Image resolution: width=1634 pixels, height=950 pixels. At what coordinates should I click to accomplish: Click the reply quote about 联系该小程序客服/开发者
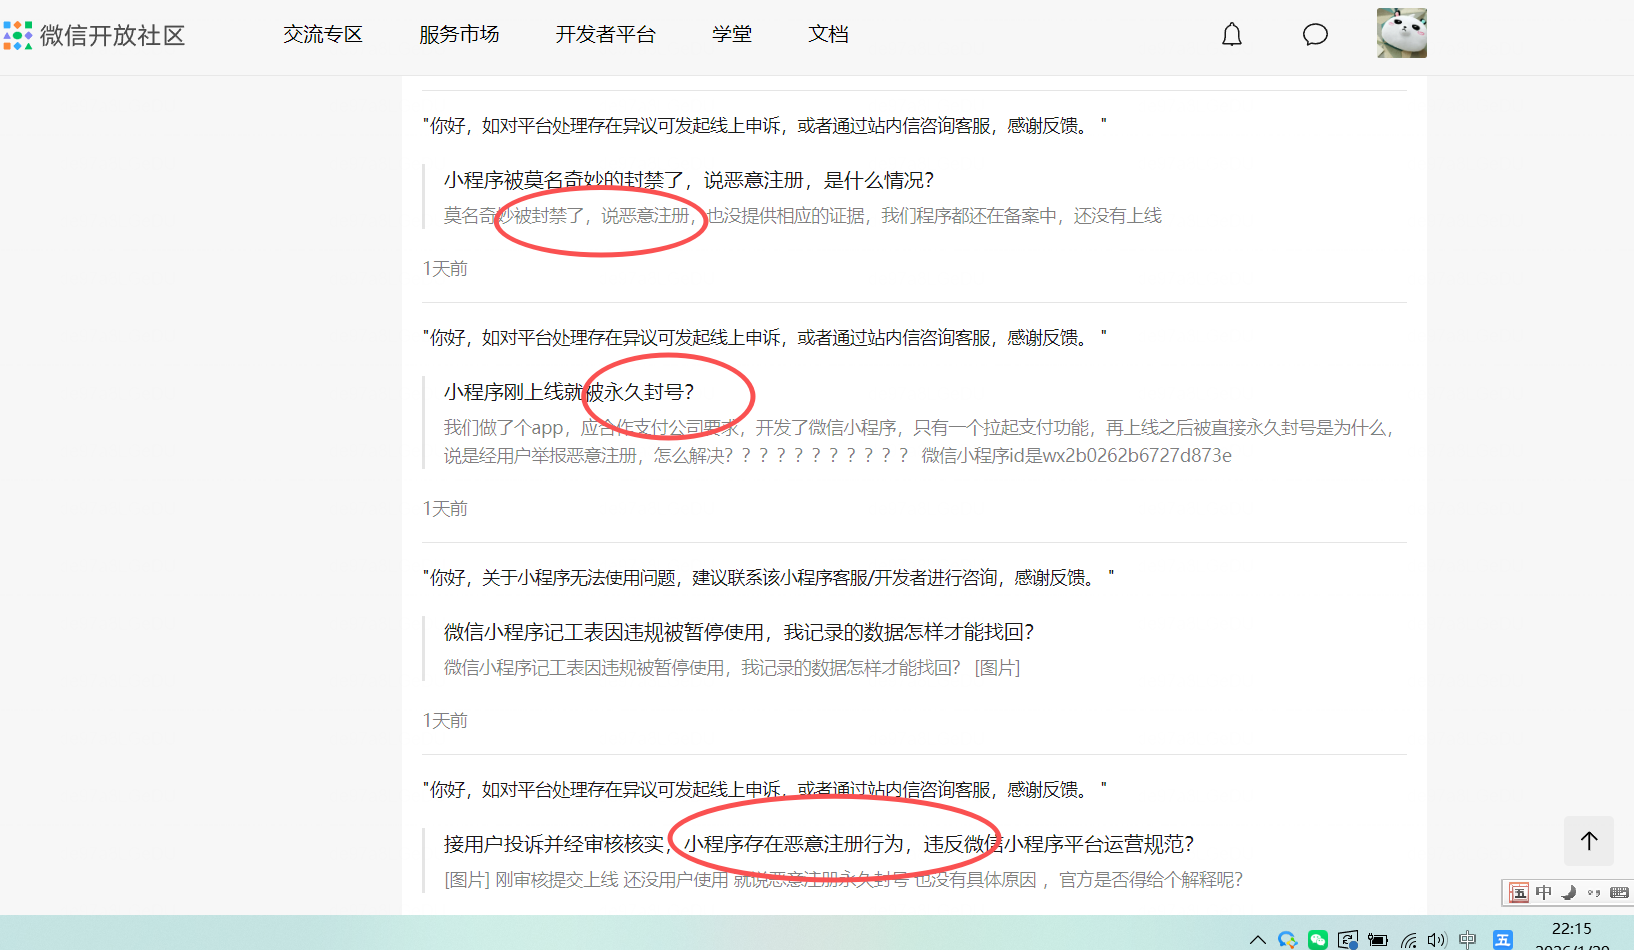[x=769, y=578]
